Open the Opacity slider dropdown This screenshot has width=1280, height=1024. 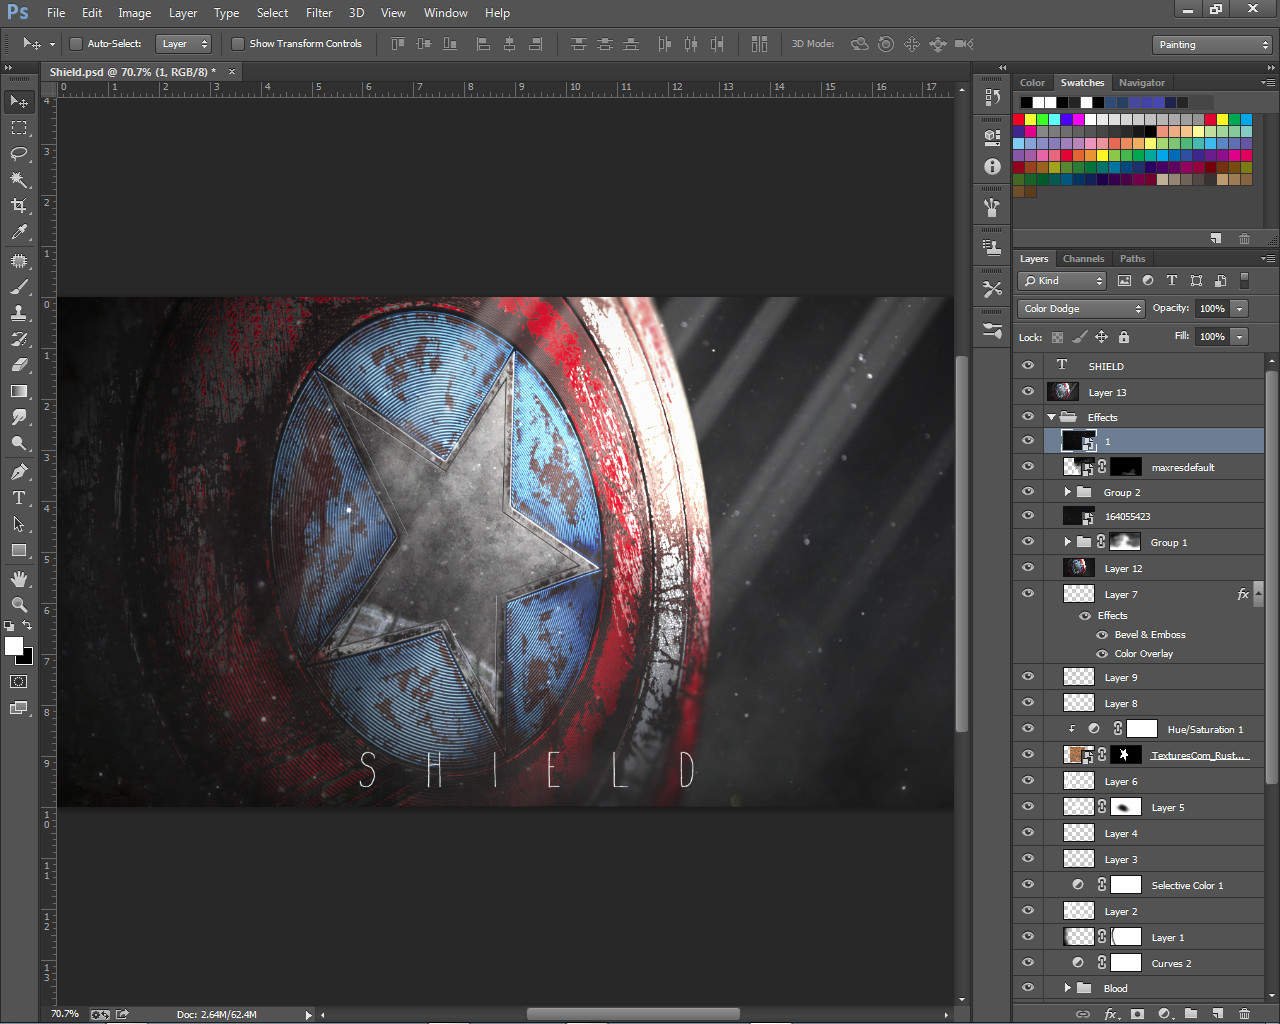[x=1240, y=309]
